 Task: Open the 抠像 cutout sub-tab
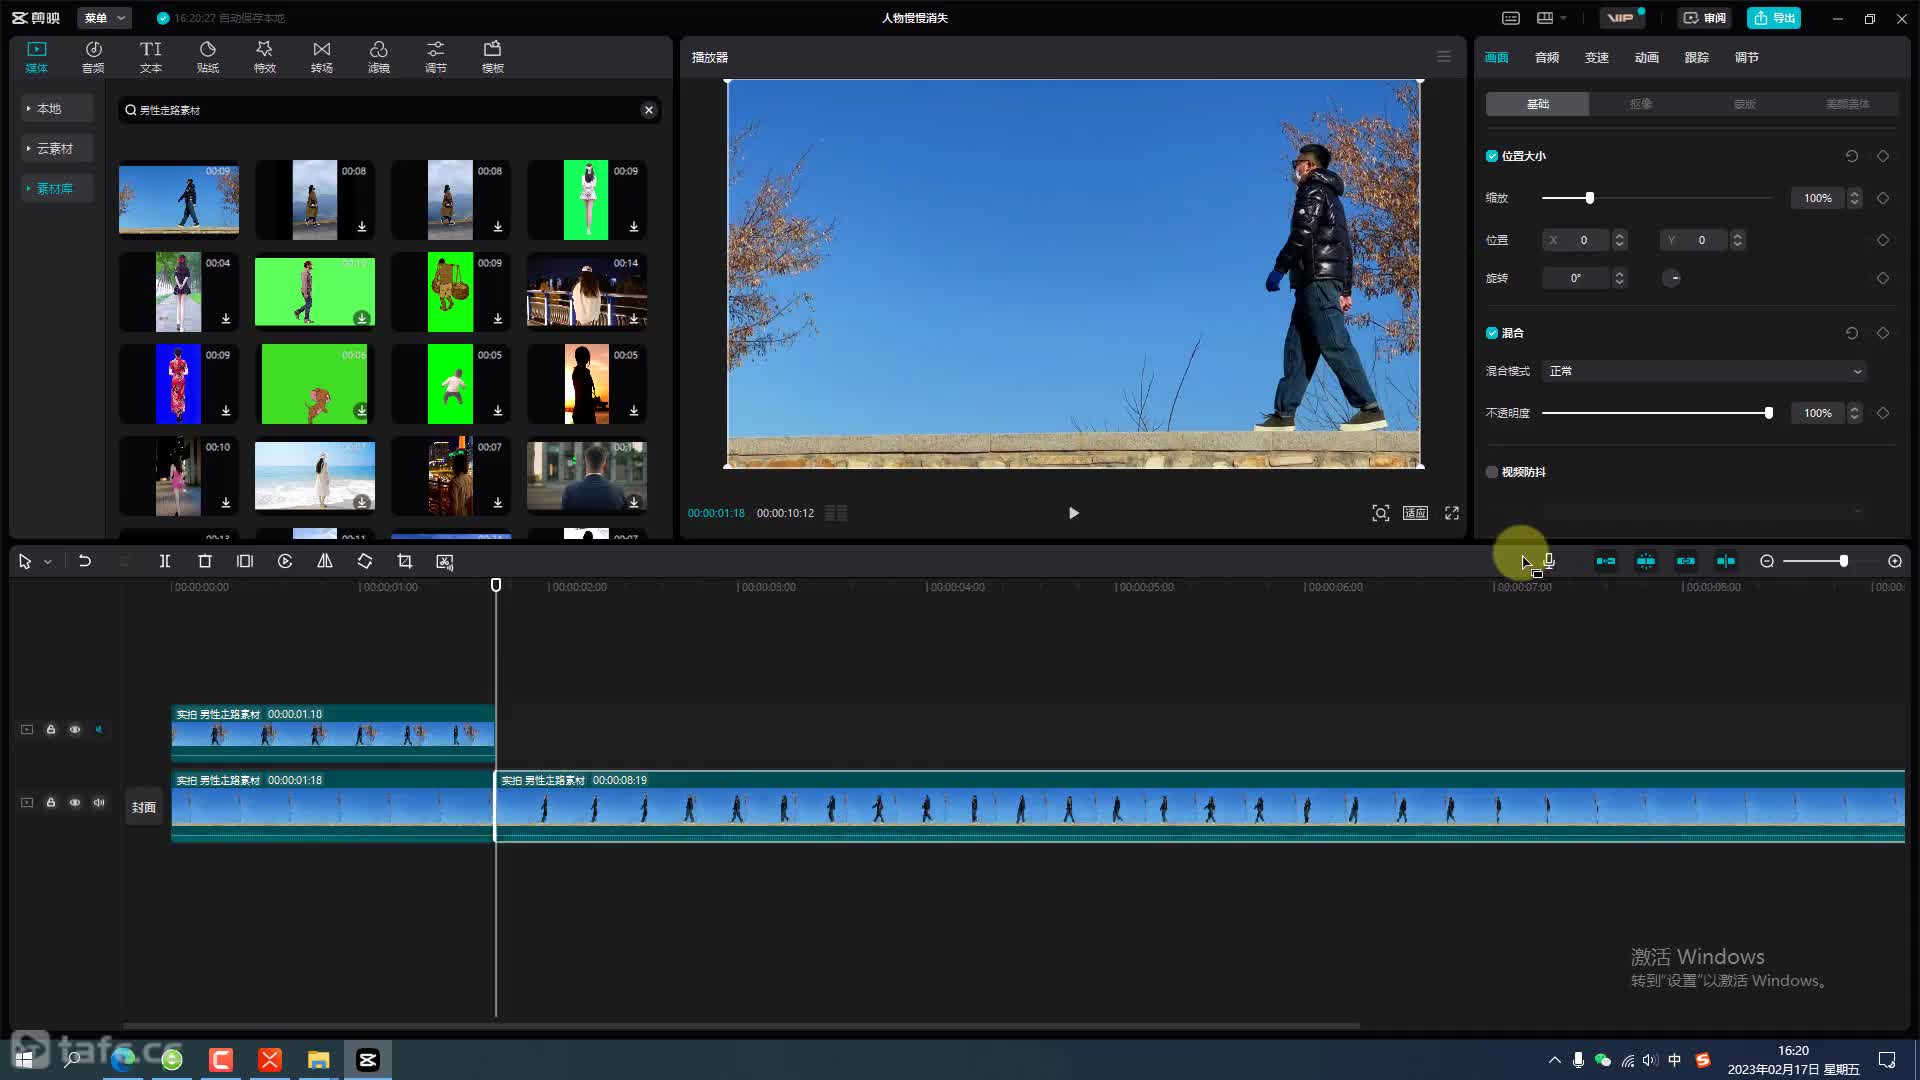[x=1641, y=104]
